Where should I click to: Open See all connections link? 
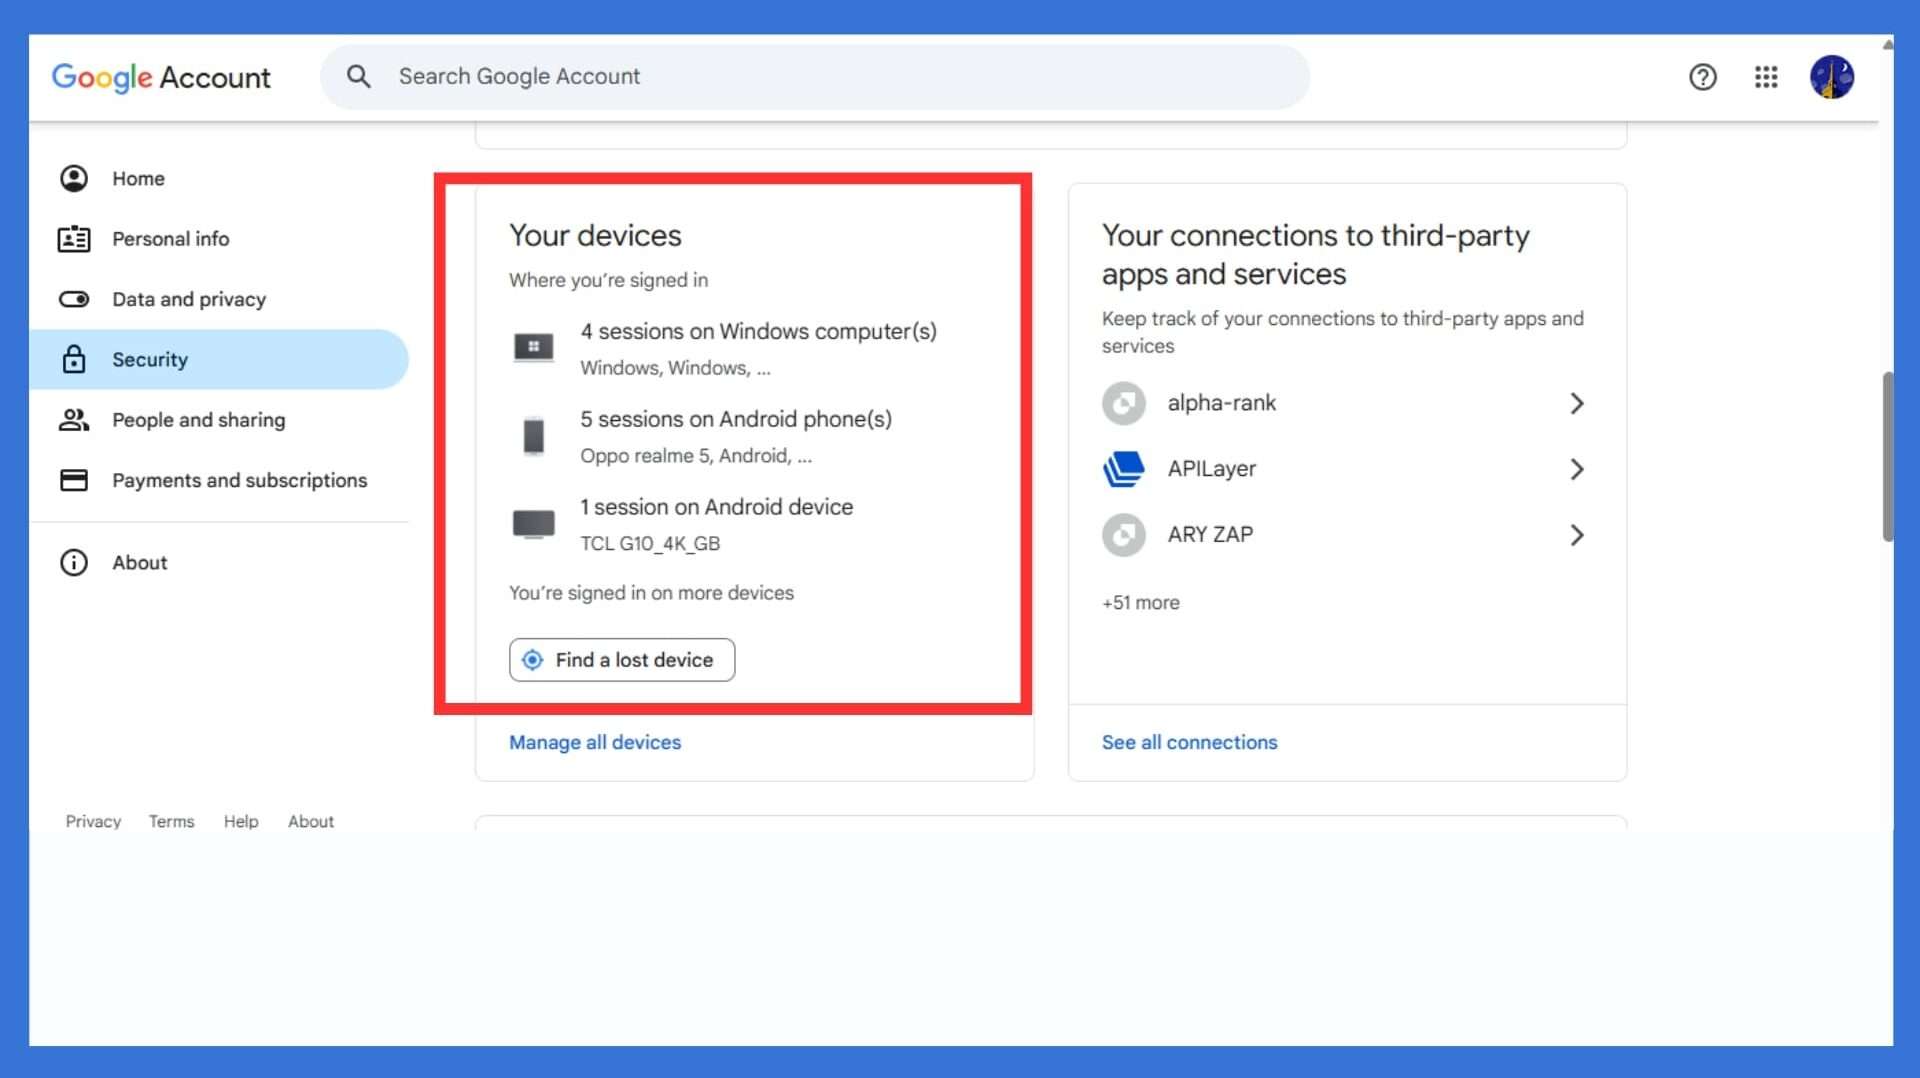pos(1189,743)
